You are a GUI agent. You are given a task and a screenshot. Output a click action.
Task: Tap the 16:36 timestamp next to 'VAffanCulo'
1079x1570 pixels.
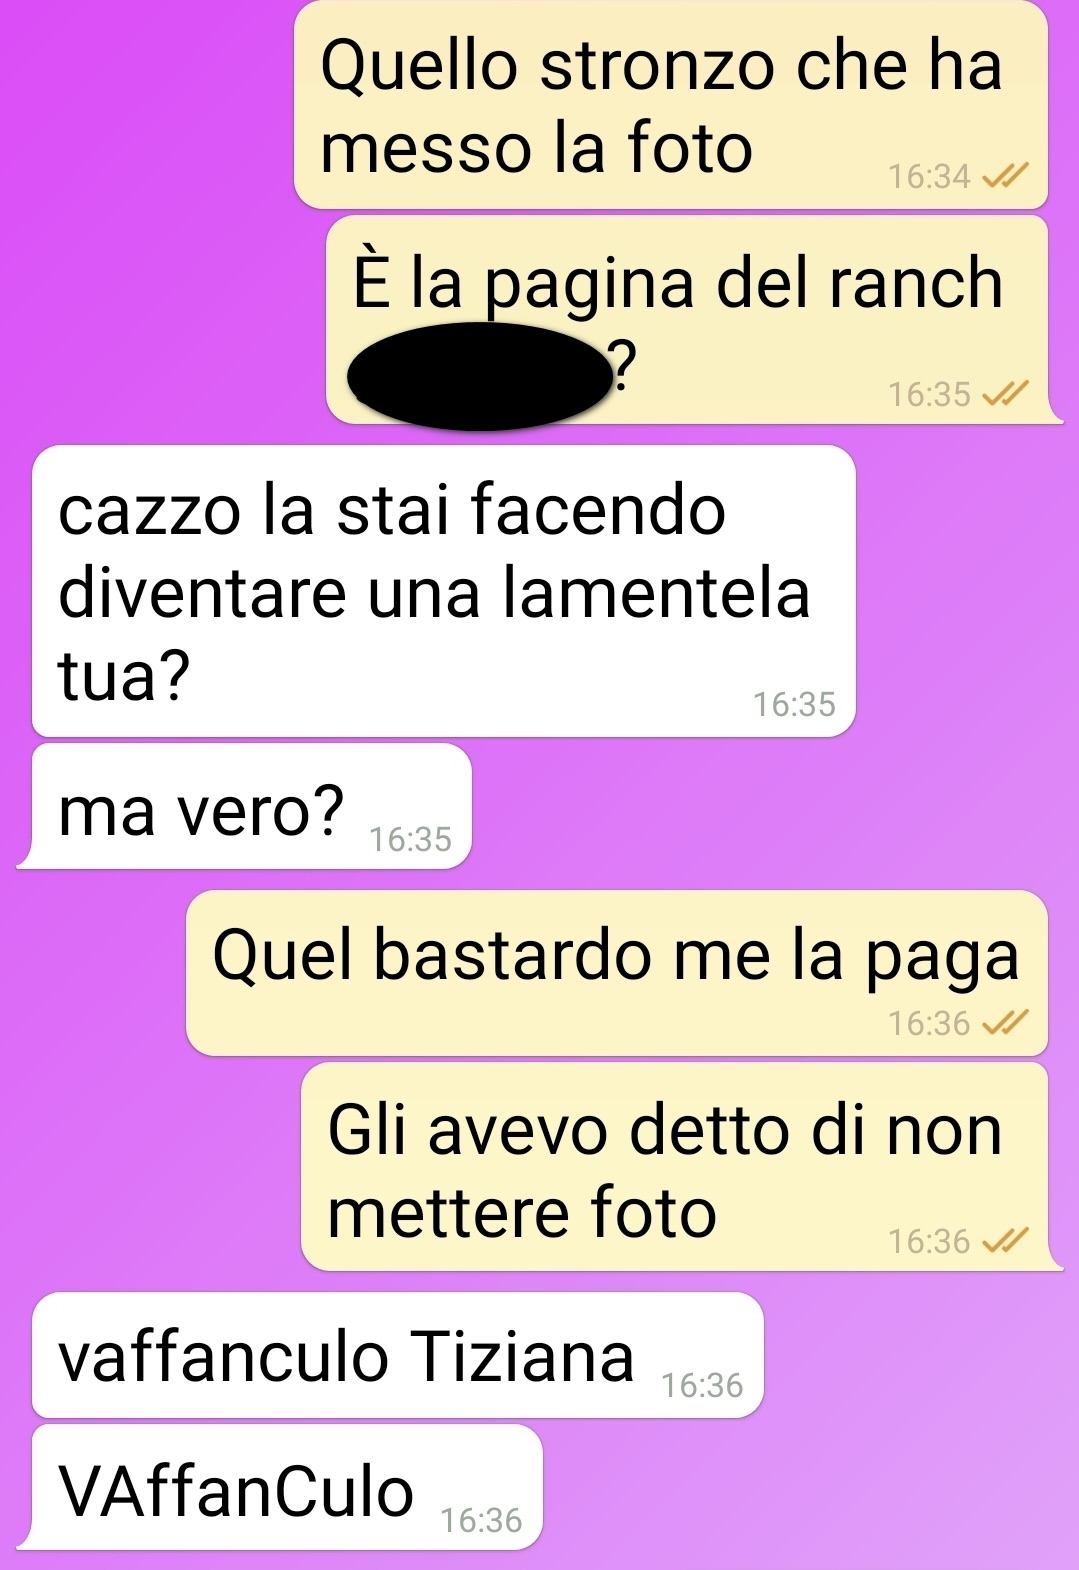(x=481, y=1521)
